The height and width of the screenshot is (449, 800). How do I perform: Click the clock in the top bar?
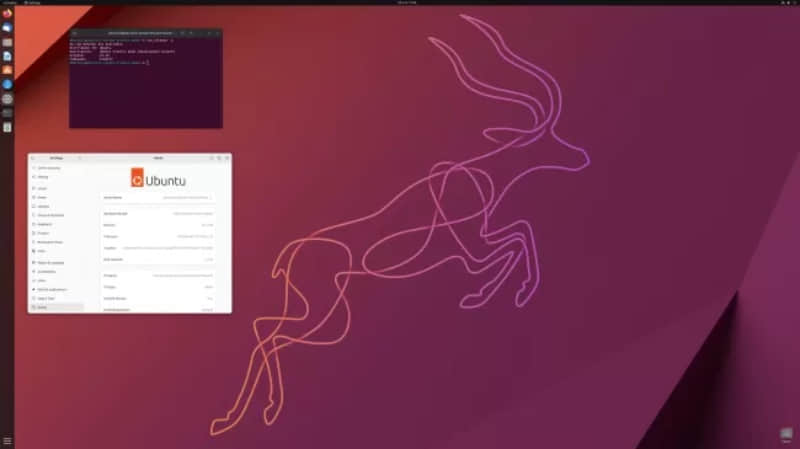400,3
